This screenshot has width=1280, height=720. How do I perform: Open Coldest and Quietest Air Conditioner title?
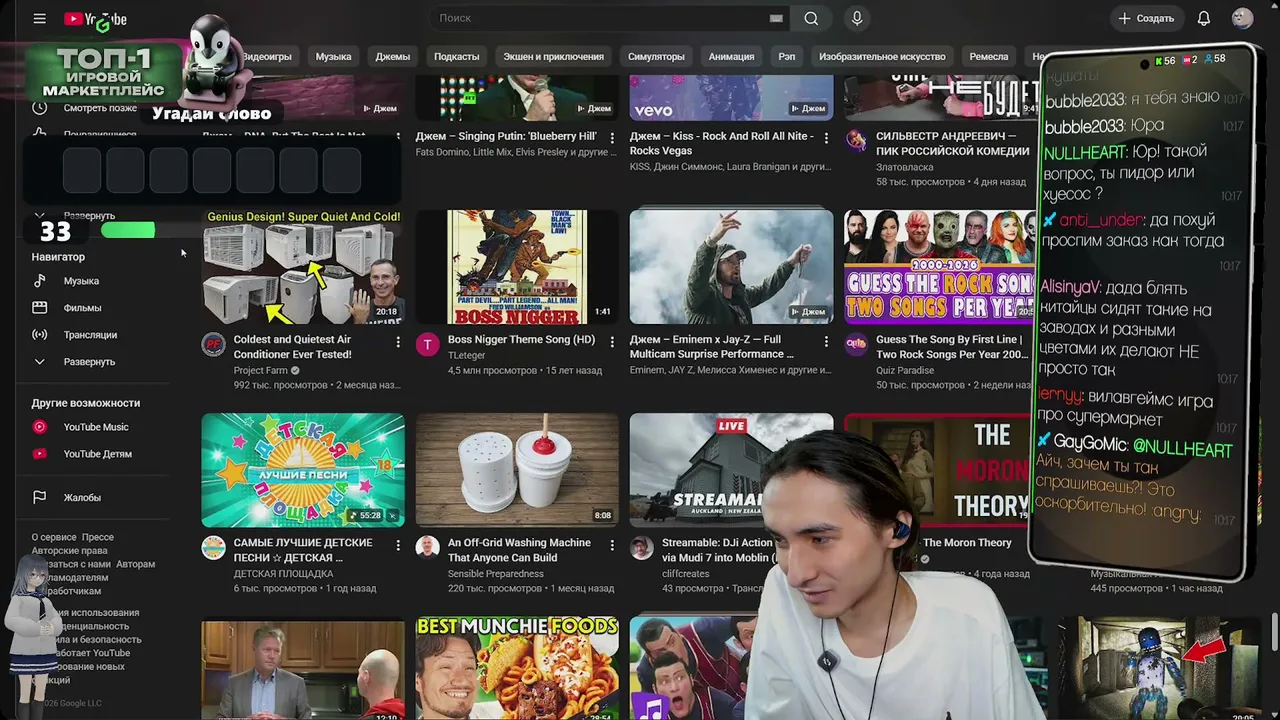coord(292,347)
